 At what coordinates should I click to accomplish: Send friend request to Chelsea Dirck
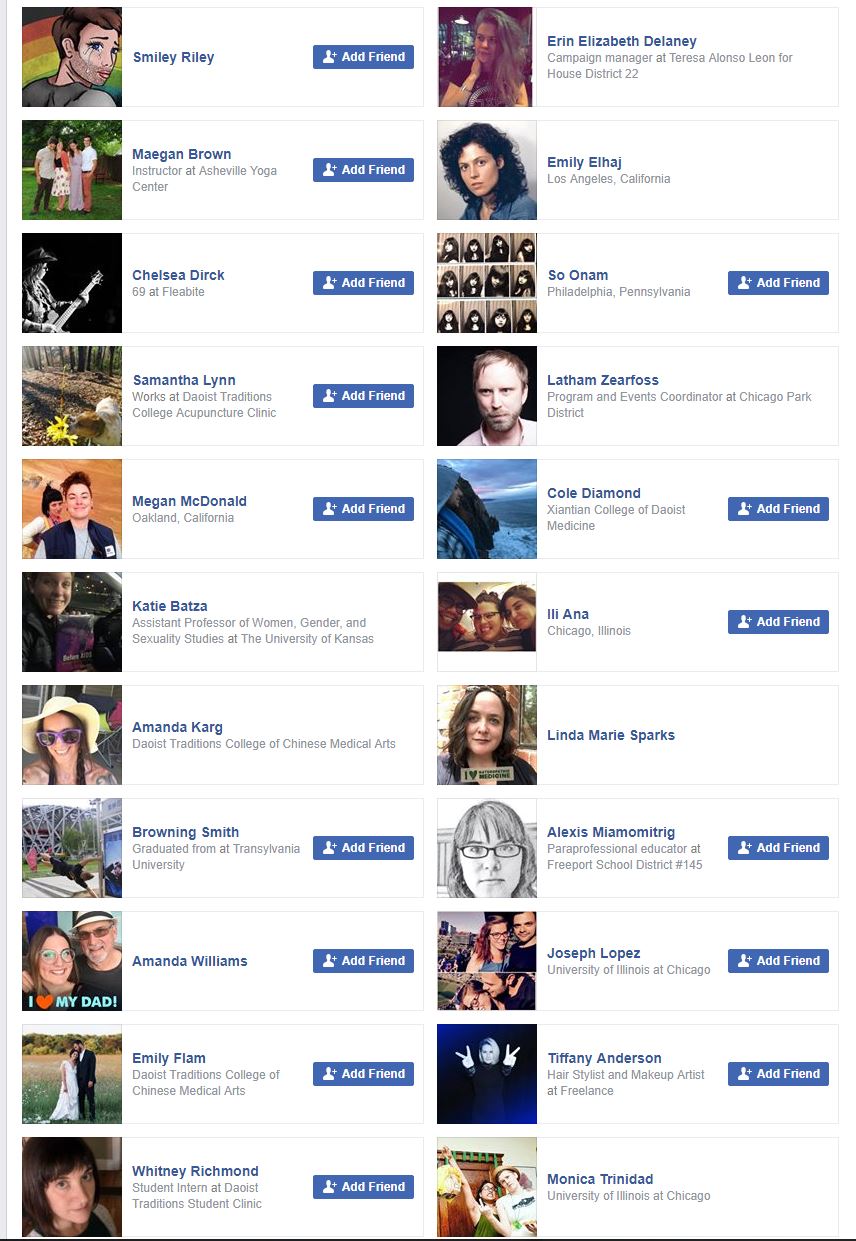pyautogui.click(x=363, y=283)
